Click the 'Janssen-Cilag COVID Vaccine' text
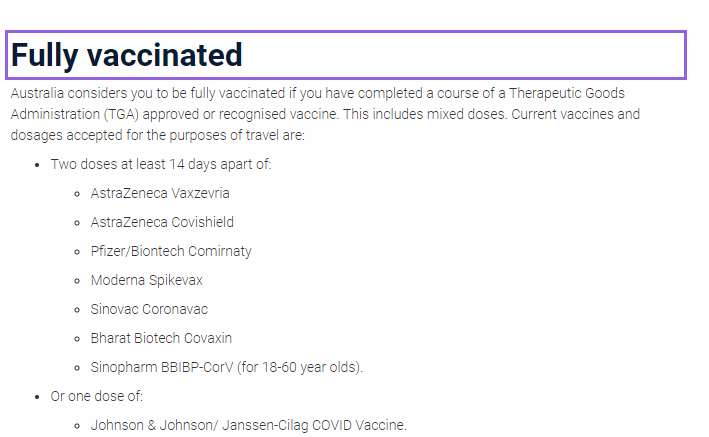The height and width of the screenshot is (437, 709). 314,425
